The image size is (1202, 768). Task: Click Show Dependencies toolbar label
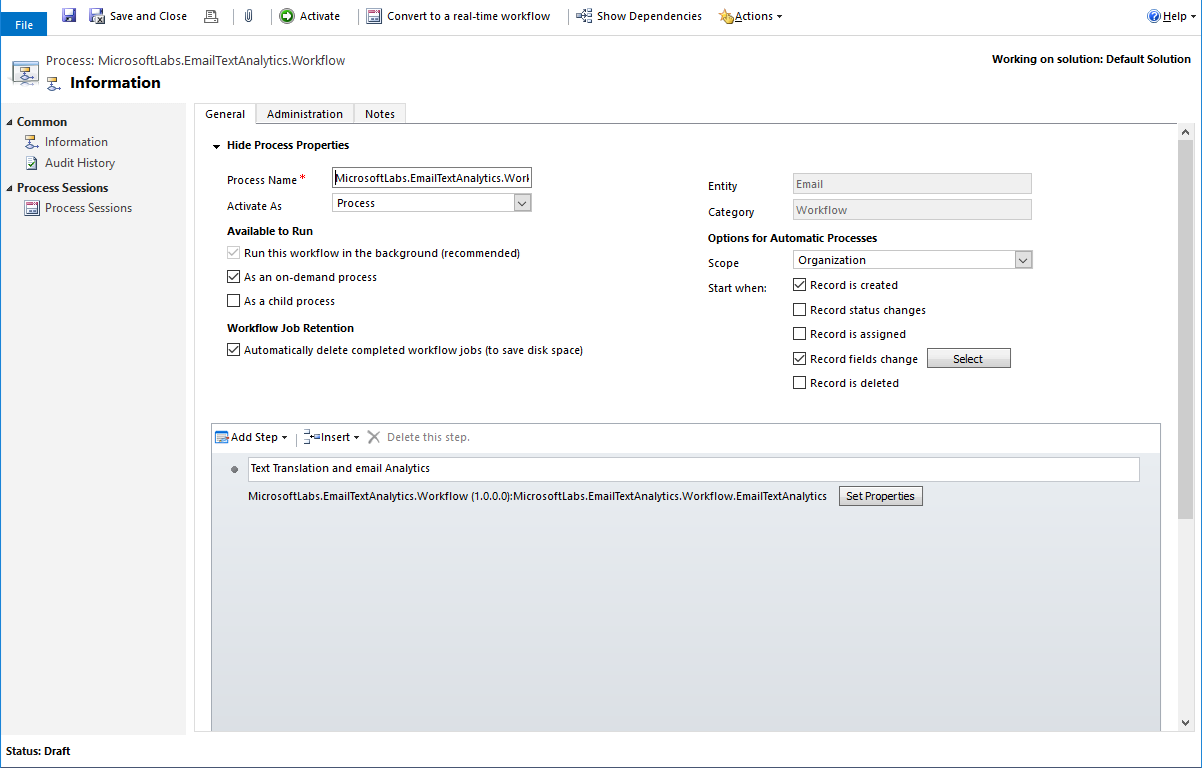click(x=649, y=16)
